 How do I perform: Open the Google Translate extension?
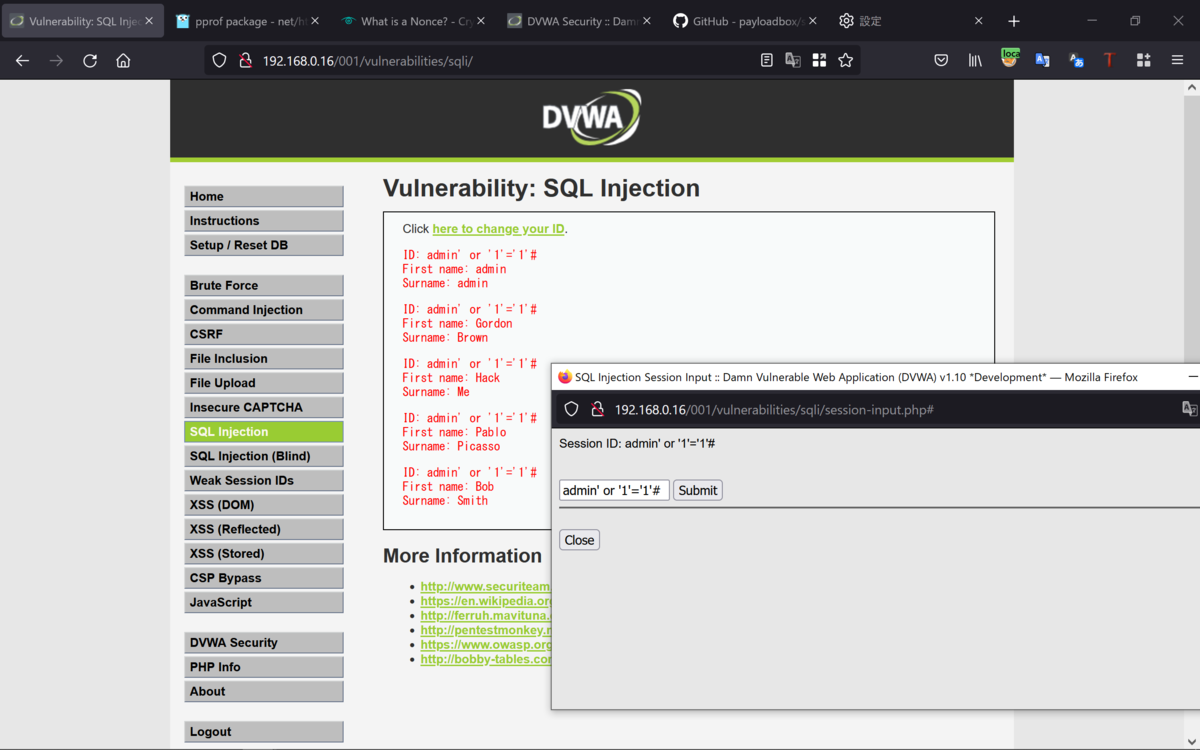1042,60
